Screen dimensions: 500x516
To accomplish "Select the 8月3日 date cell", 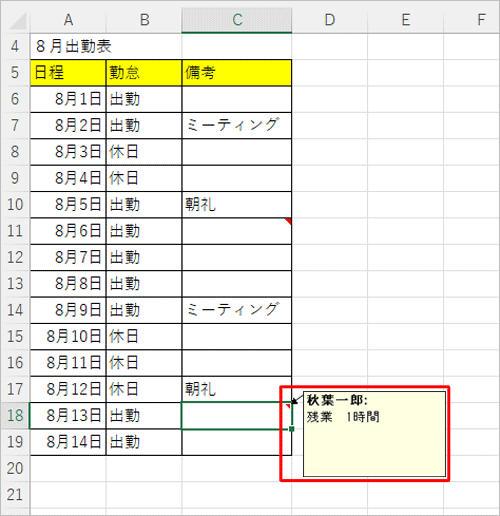I will coord(68,152).
